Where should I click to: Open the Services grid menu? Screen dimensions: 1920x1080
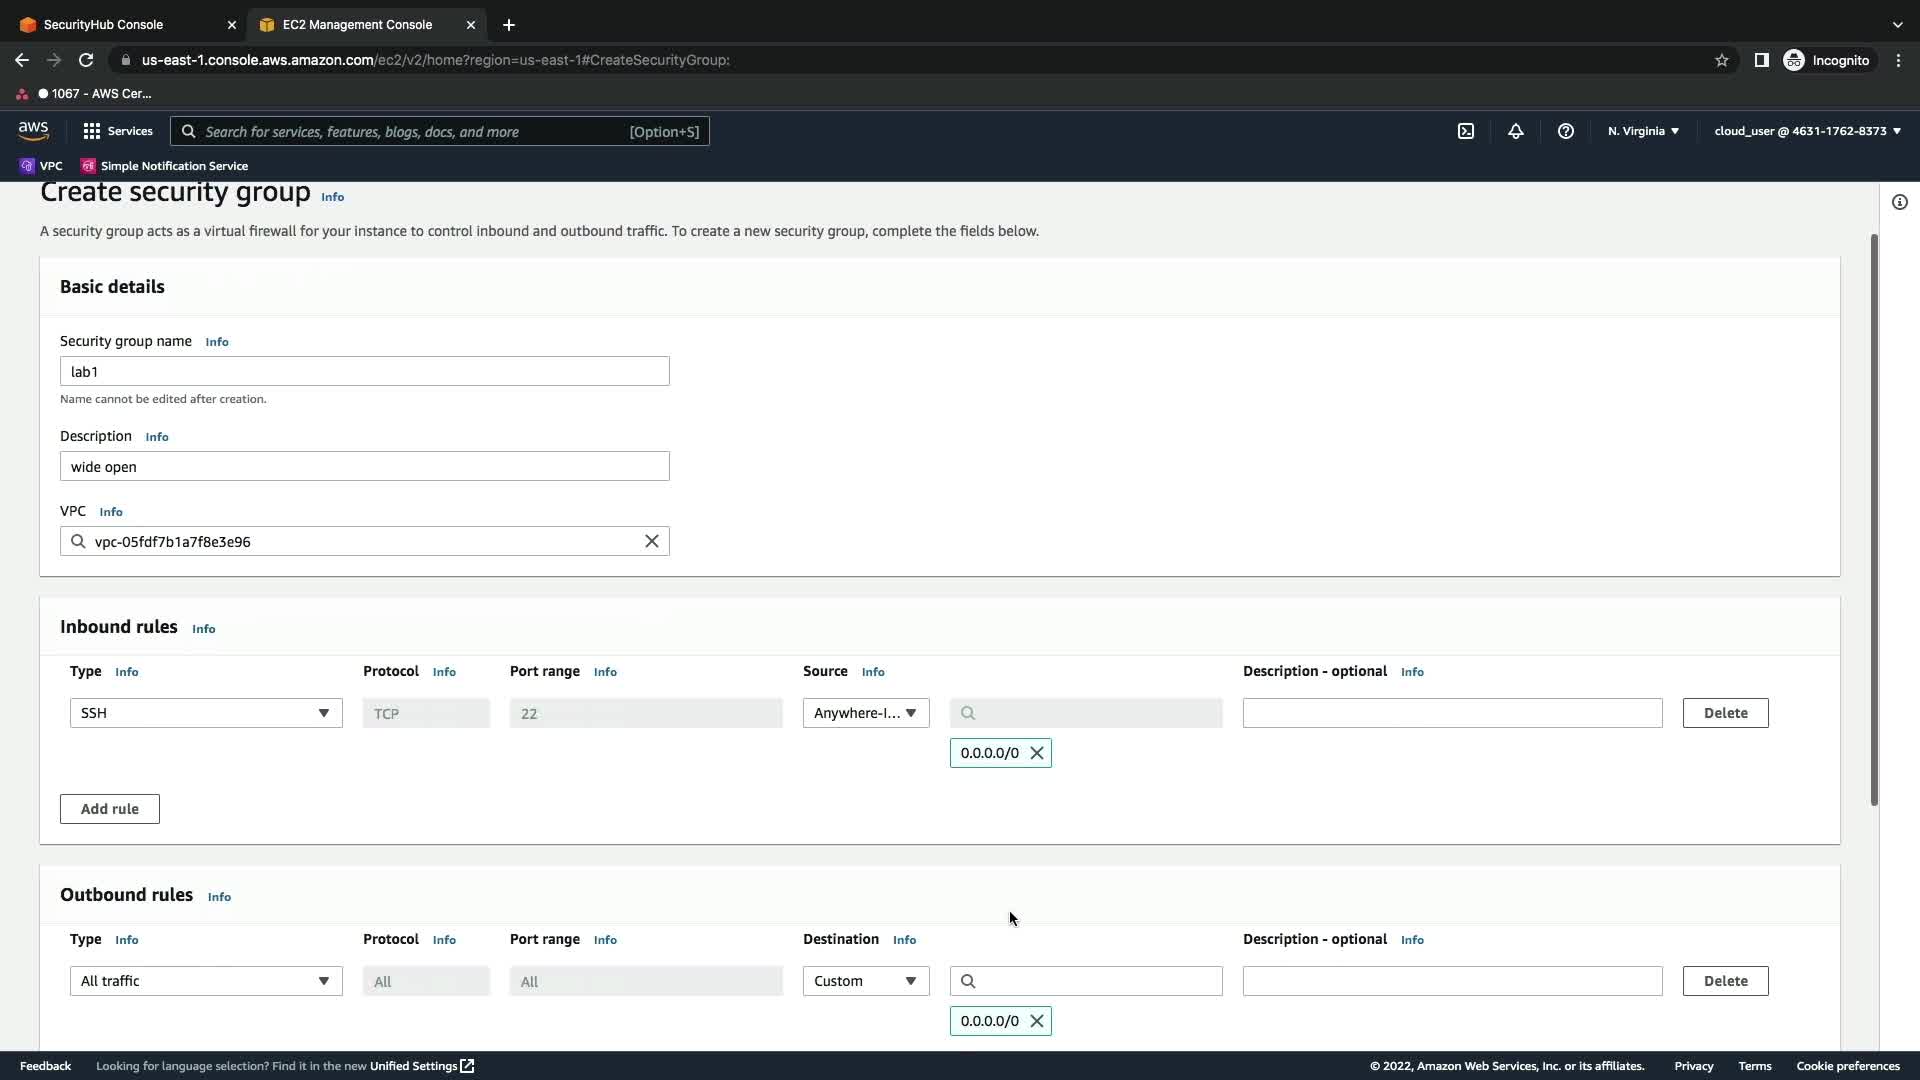coord(118,131)
